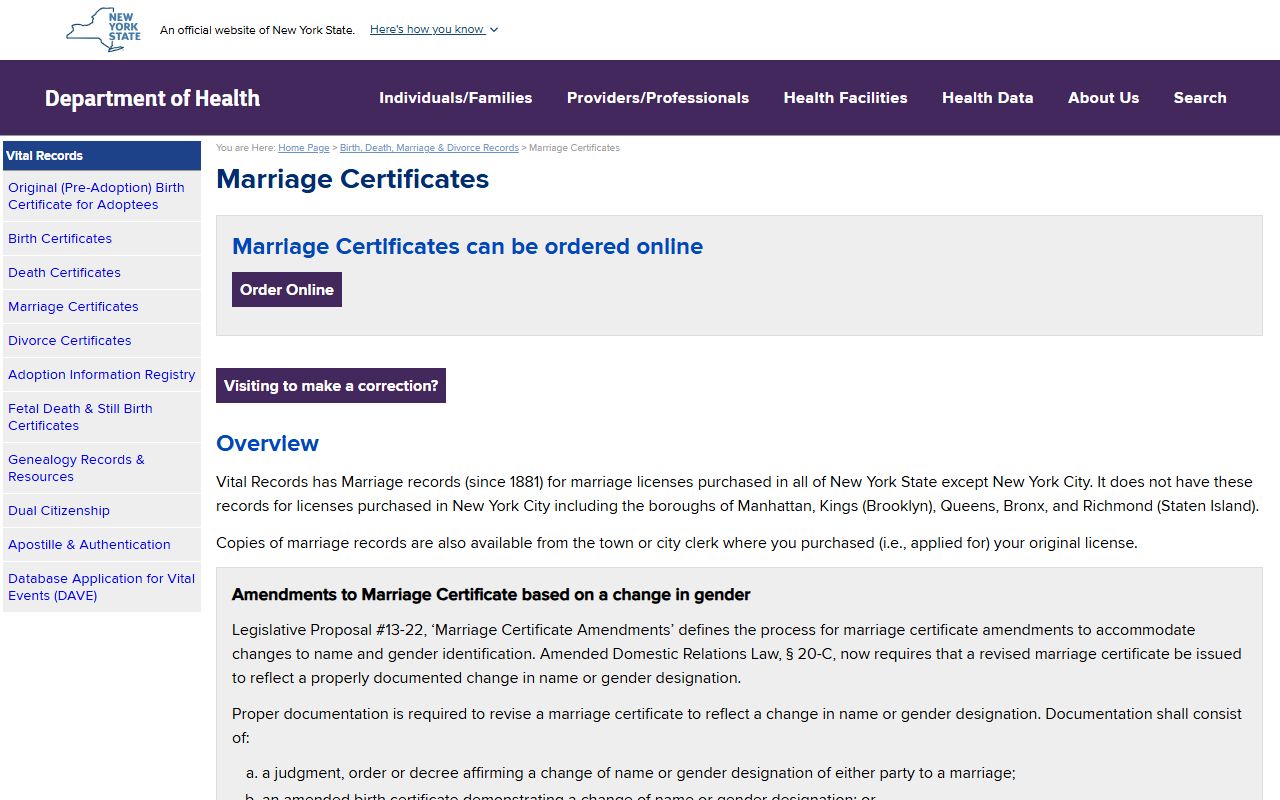Viewport: 1280px width, 800px height.
Task: Open Apostille & Authentication link
Action: pyautogui.click(x=102, y=545)
